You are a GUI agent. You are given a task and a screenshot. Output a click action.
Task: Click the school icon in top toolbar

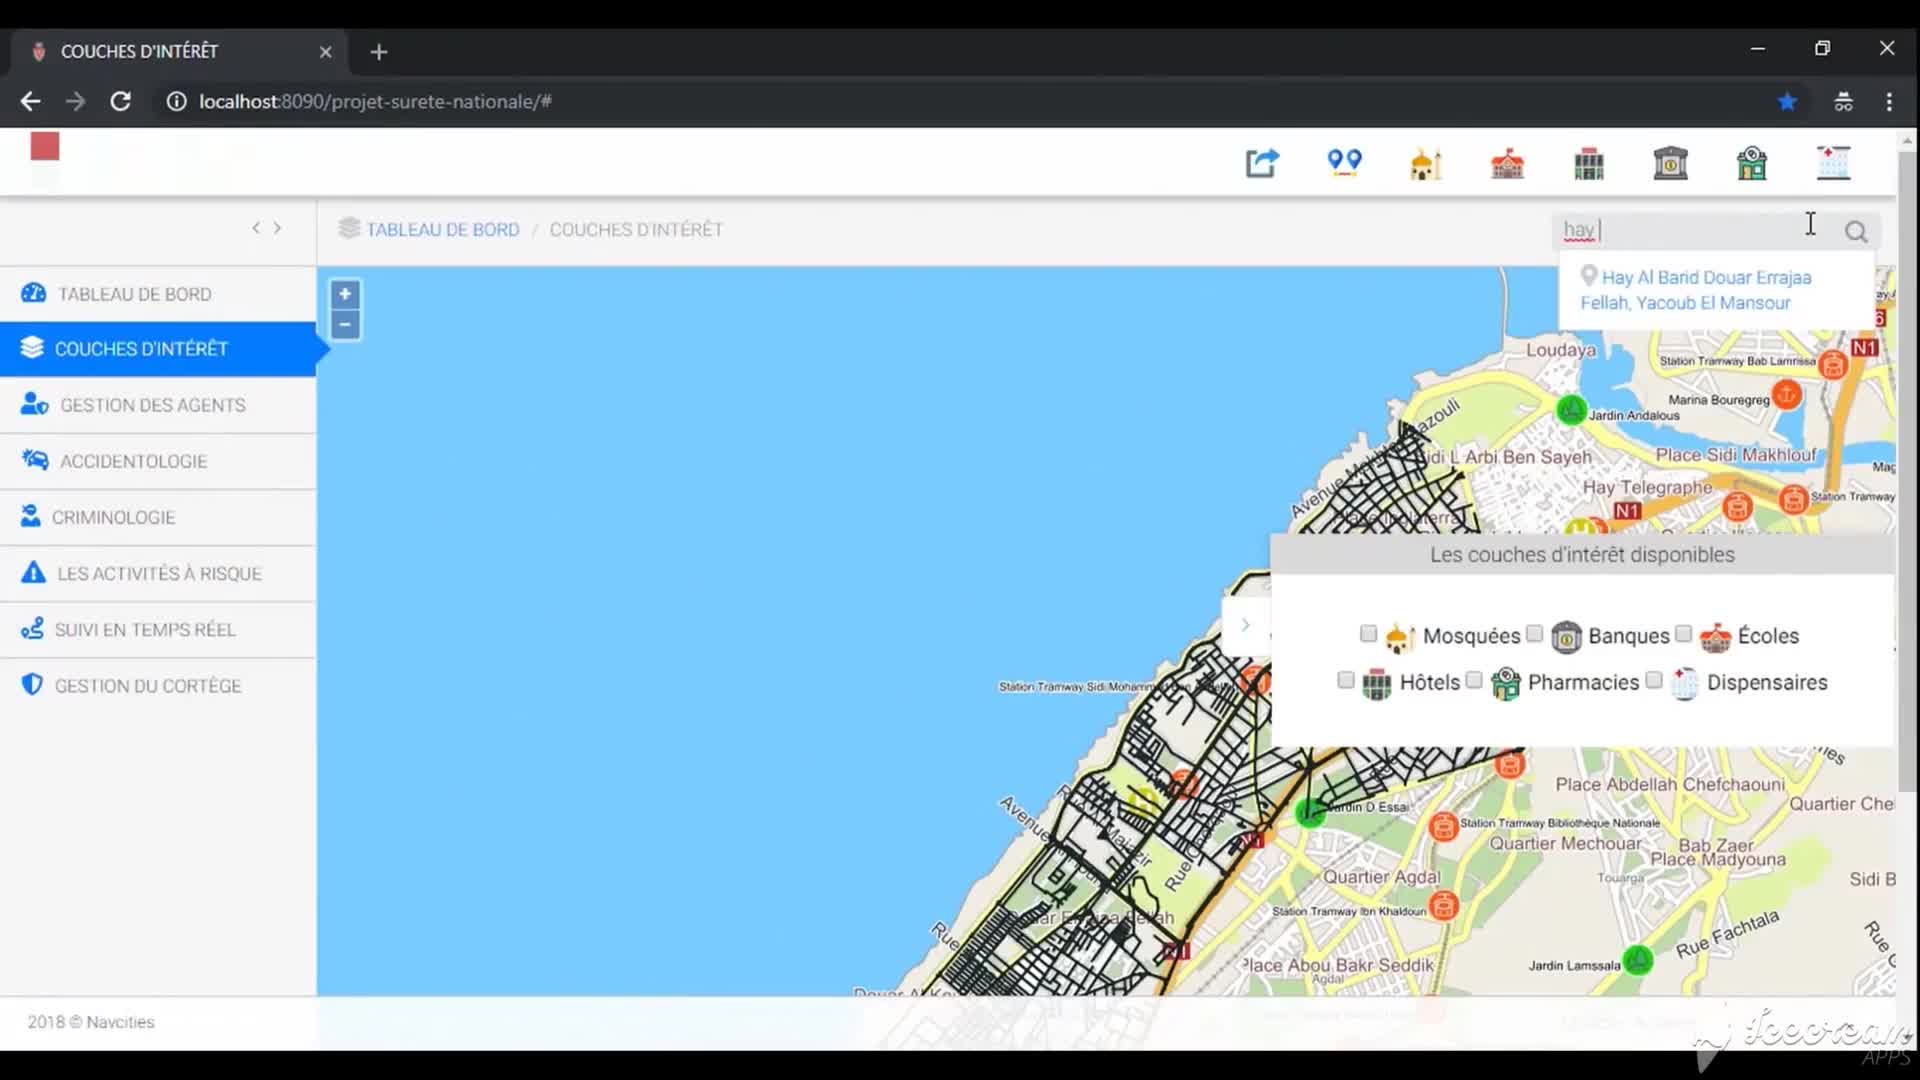pyautogui.click(x=1507, y=163)
